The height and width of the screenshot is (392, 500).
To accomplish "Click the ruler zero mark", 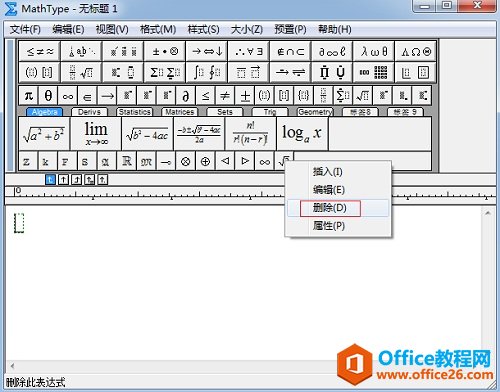I will click(x=18, y=191).
